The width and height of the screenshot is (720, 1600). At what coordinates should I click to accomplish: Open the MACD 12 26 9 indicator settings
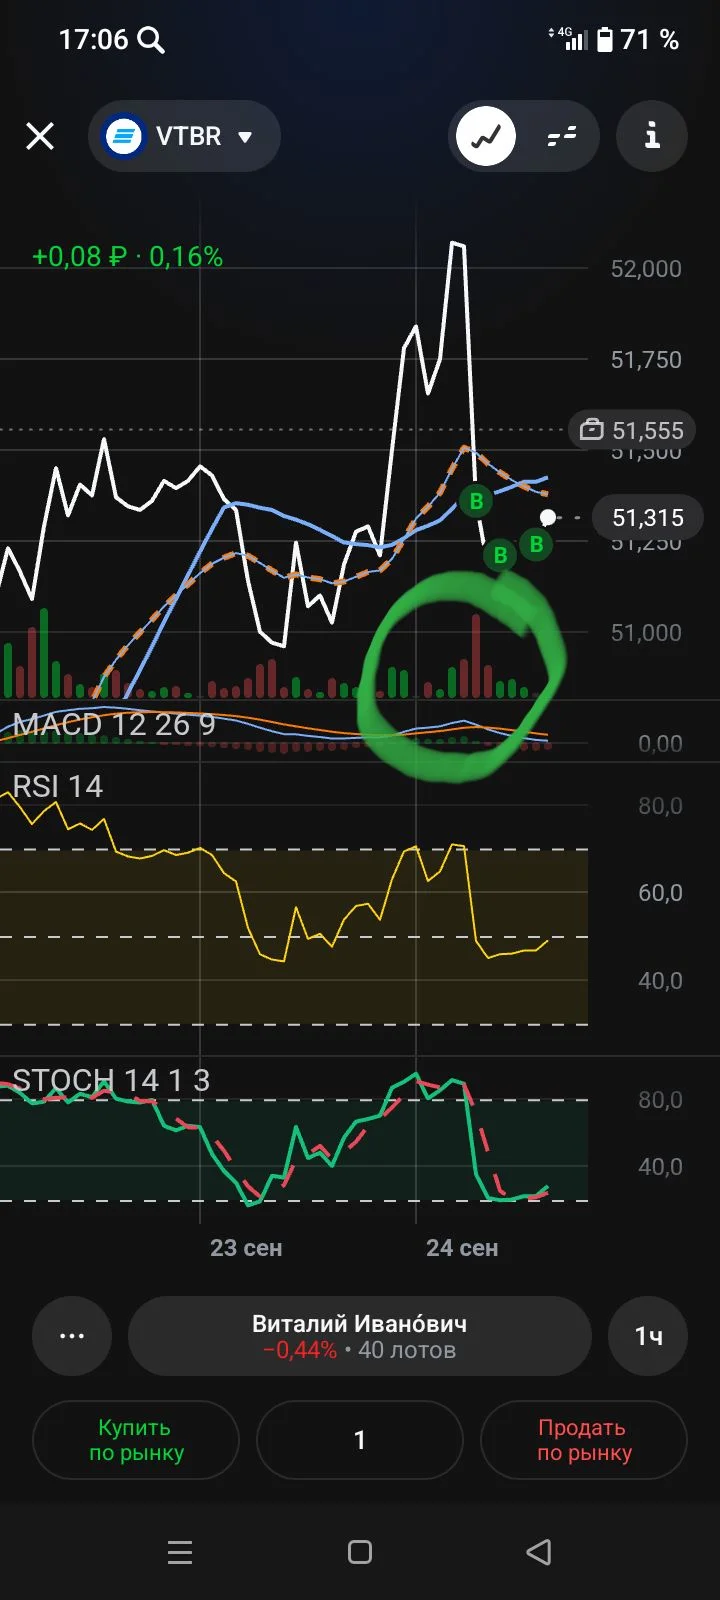[114, 724]
